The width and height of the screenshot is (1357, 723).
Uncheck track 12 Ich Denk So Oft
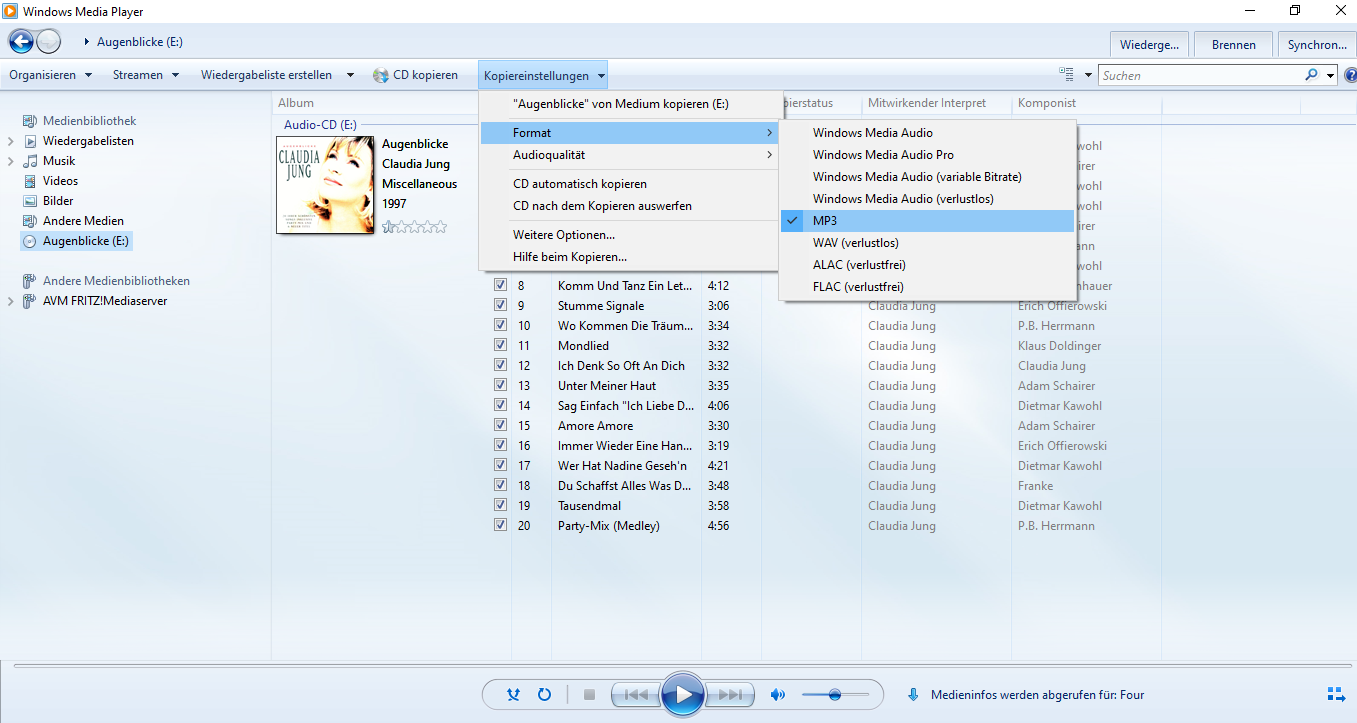(x=500, y=365)
